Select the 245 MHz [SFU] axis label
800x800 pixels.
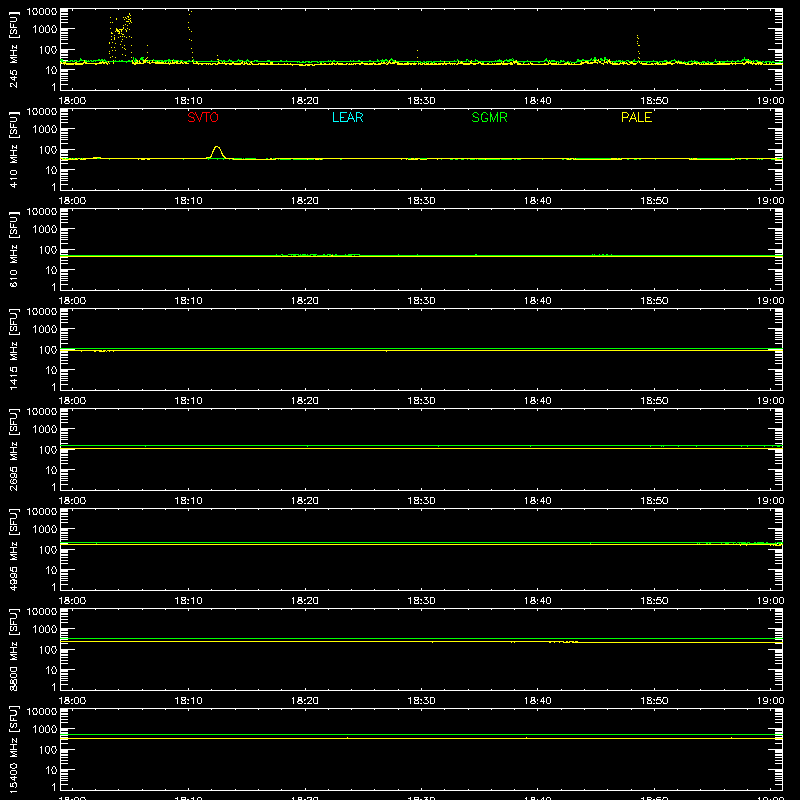click(14, 49)
